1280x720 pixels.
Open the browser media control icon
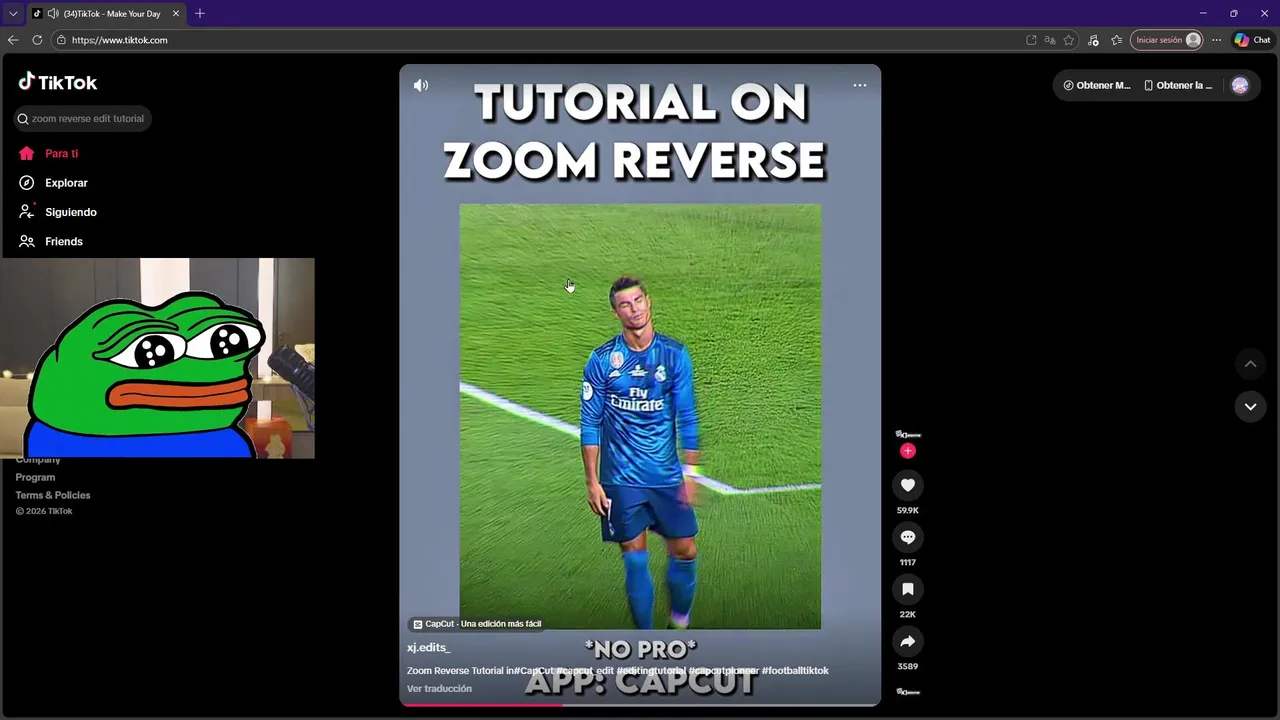(x=1093, y=40)
